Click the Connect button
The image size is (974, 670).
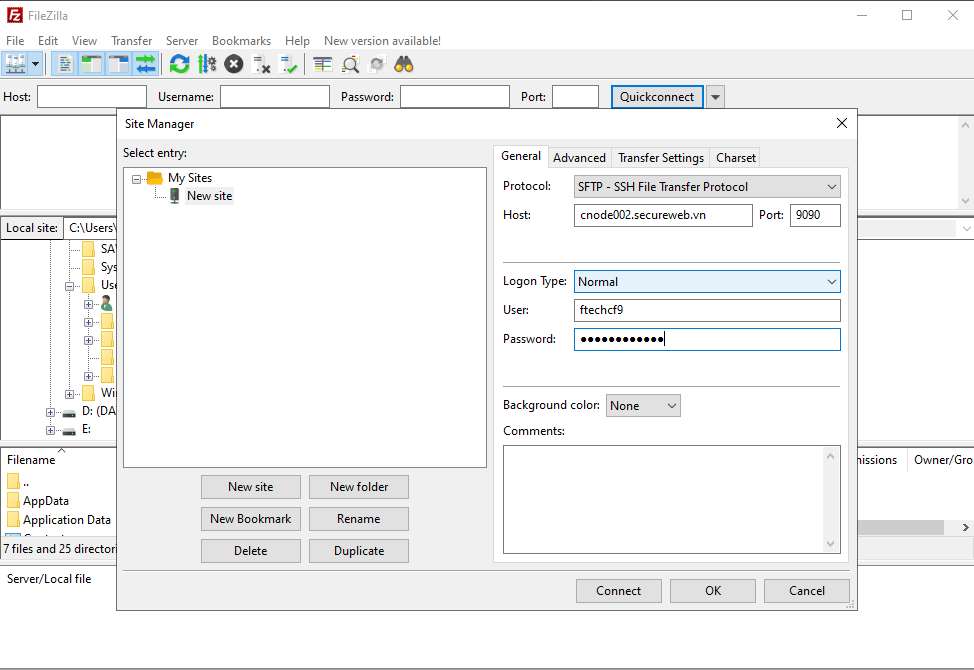click(x=619, y=591)
